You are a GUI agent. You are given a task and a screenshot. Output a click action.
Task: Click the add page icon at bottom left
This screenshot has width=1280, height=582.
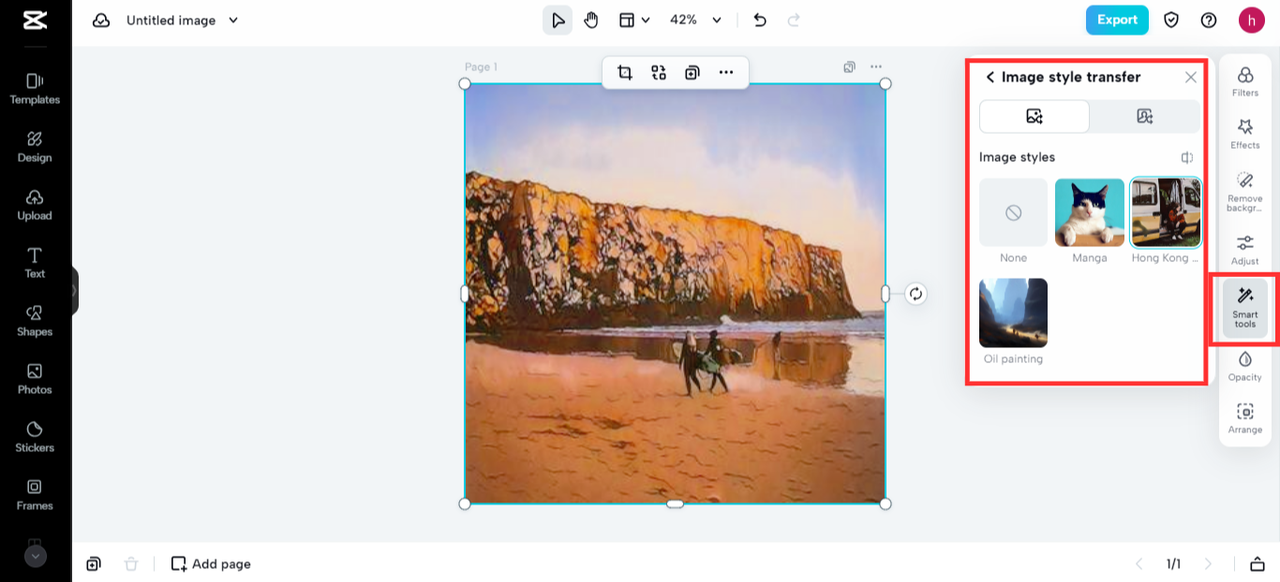(x=93, y=564)
